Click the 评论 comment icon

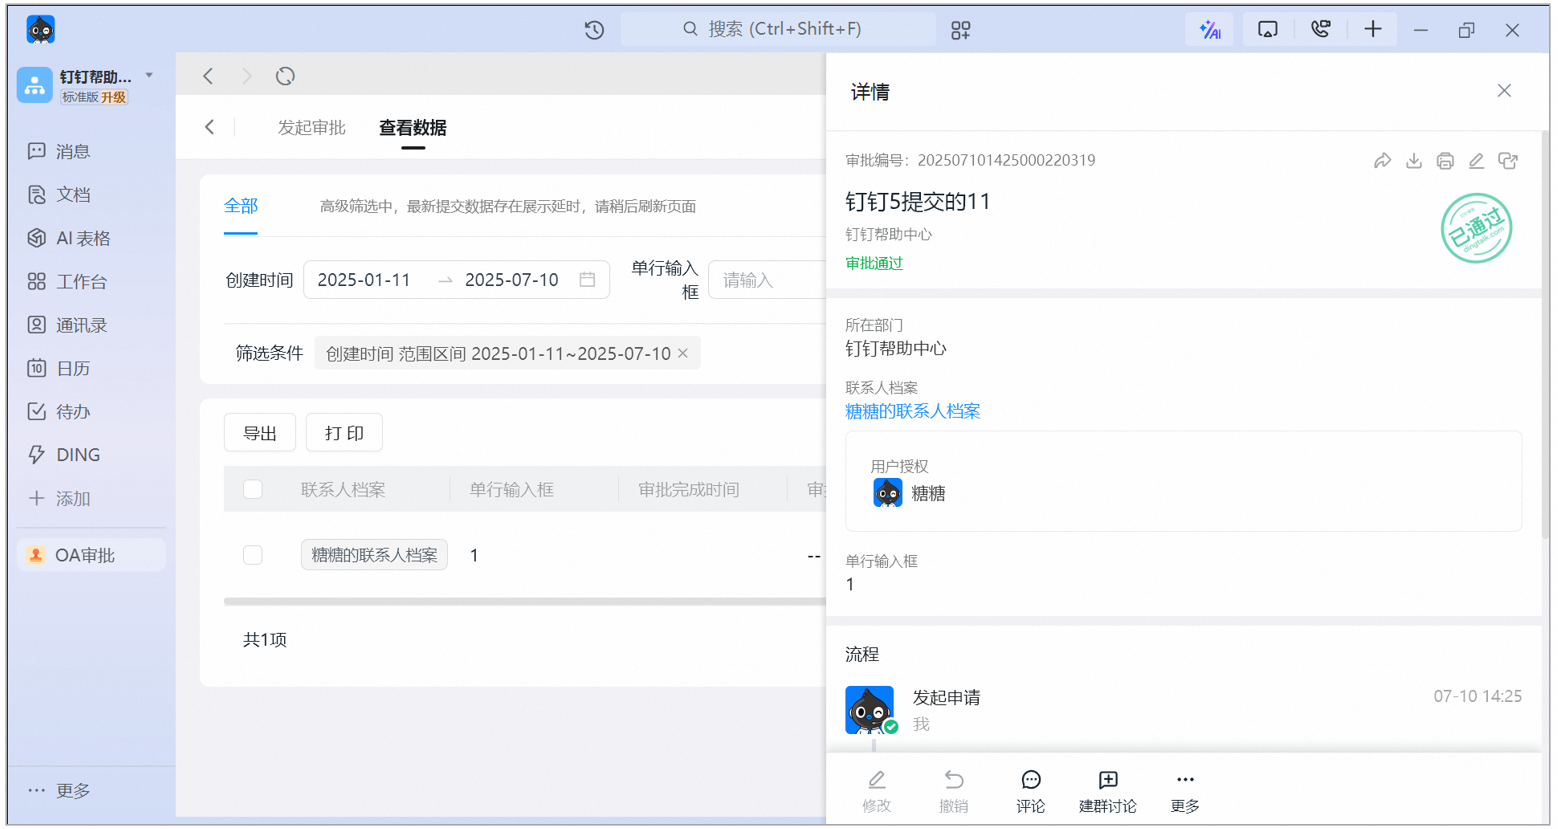click(1031, 791)
